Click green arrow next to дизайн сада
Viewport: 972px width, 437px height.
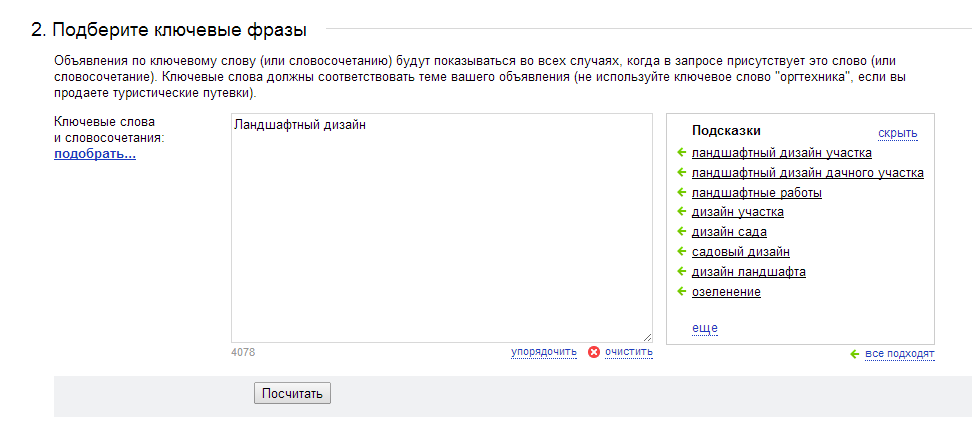[681, 232]
